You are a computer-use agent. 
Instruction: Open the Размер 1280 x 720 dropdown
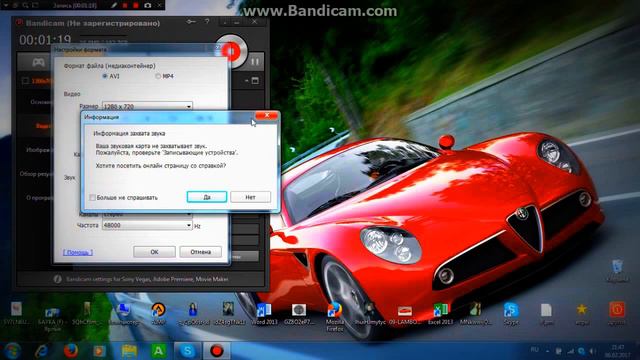tap(147, 106)
